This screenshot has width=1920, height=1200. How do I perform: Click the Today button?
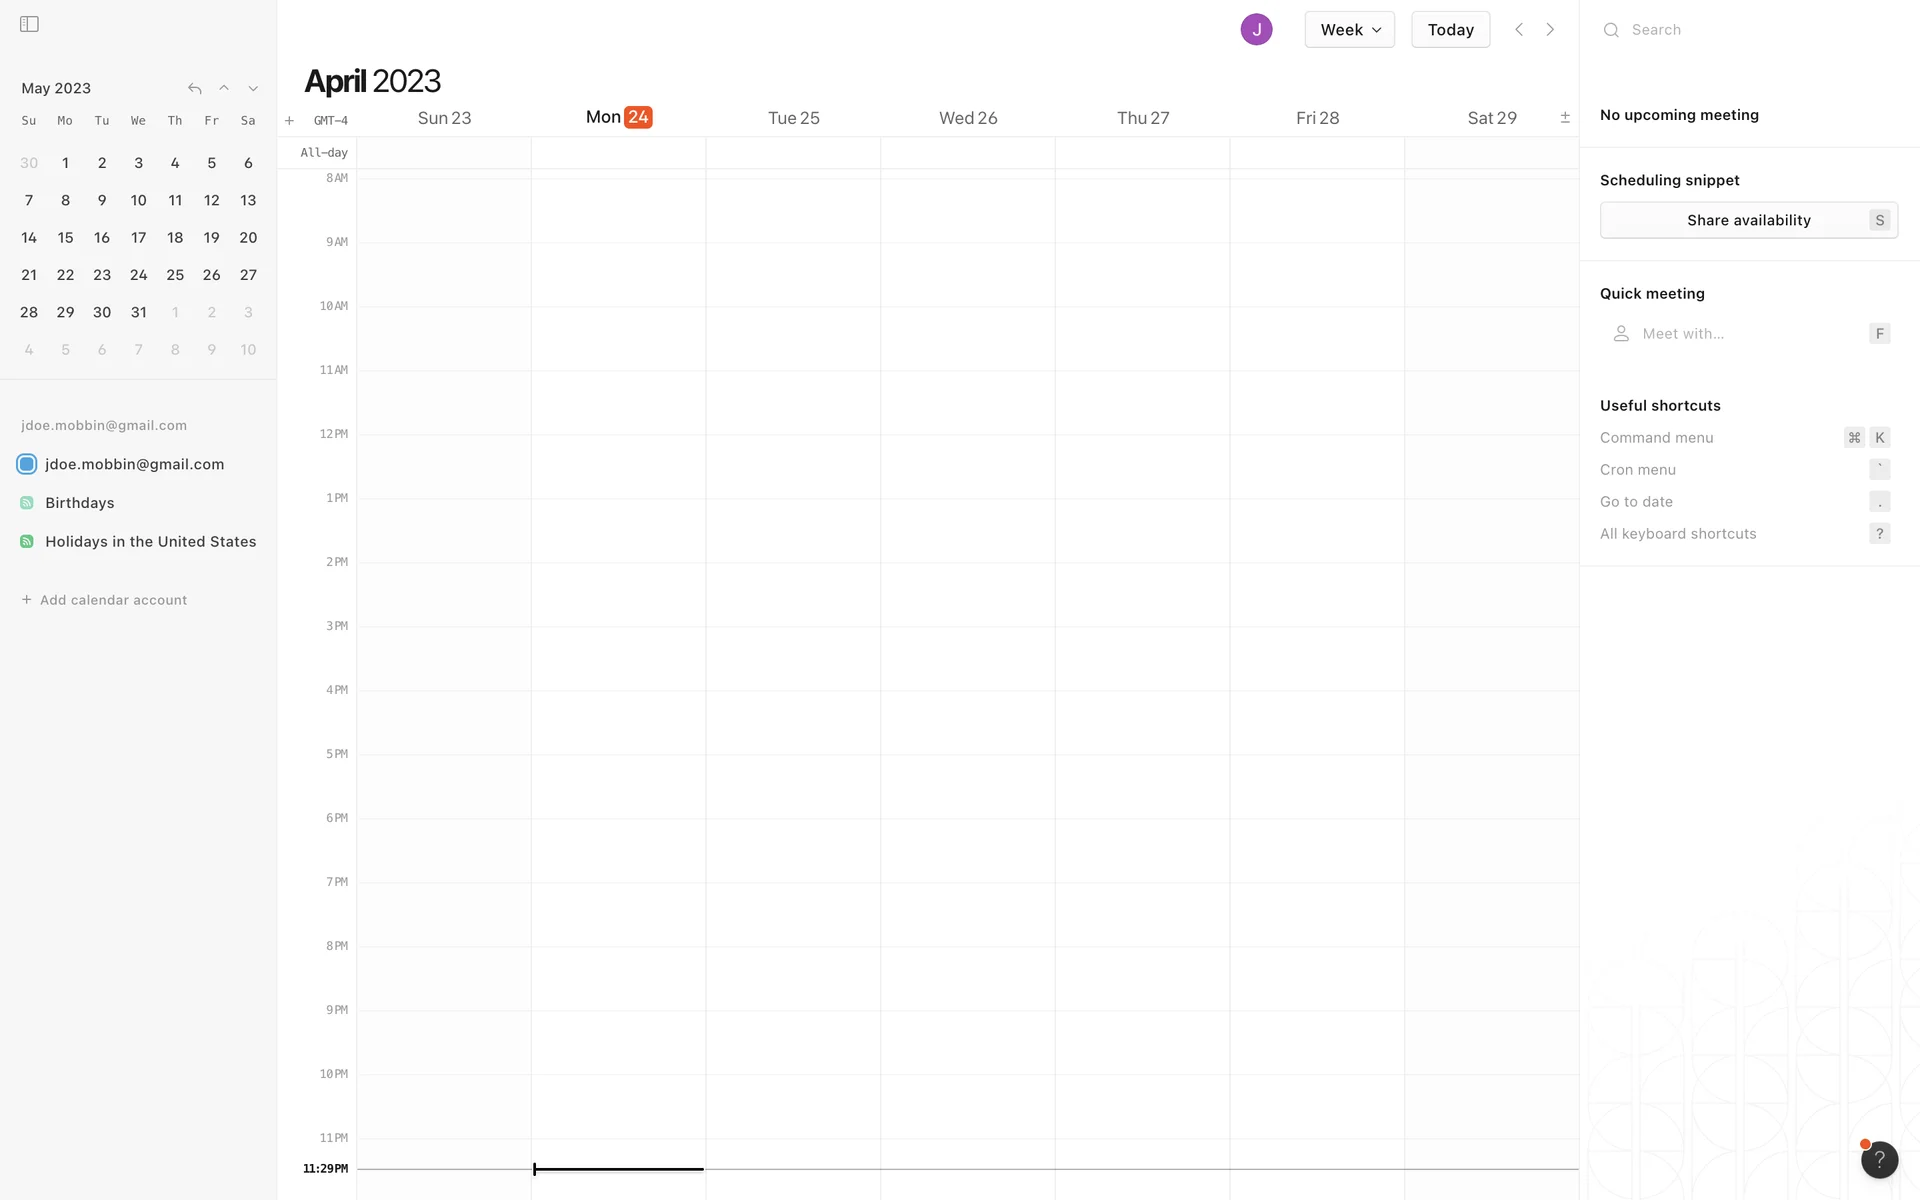(x=1450, y=30)
